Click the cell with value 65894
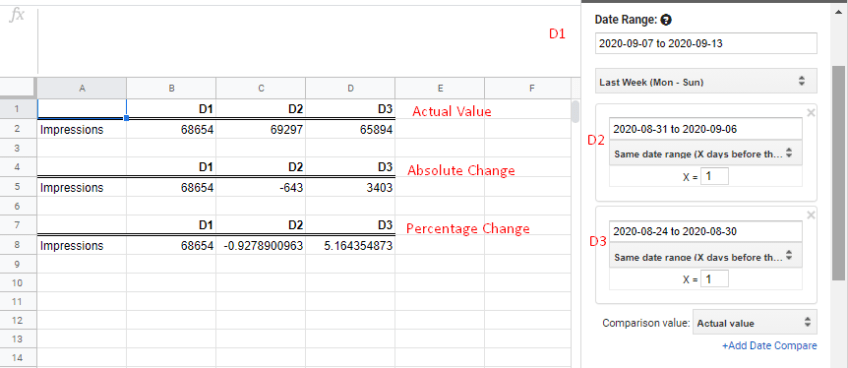This screenshot has height=368, width=848. (350, 130)
